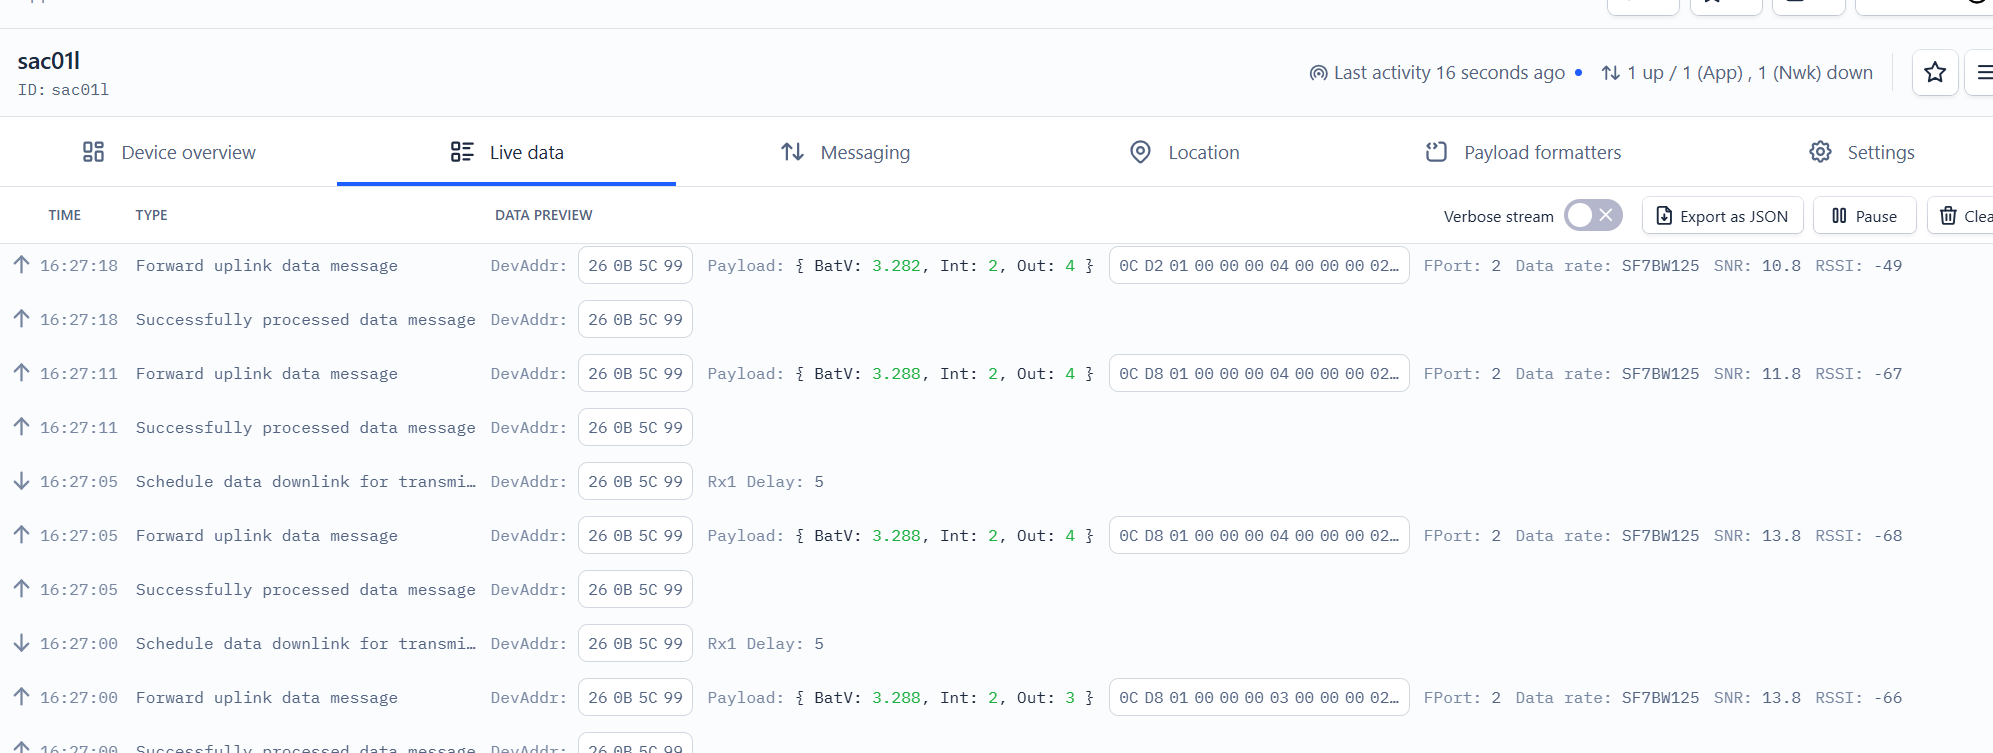Open the Payload formatters tab
This screenshot has height=753, width=1993.
click(x=1523, y=152)
